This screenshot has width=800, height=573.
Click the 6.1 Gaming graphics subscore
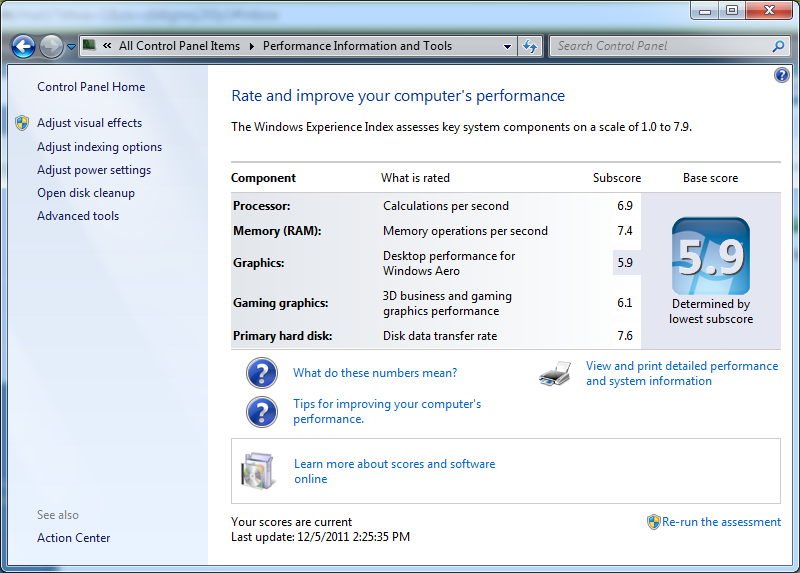point(625,303)
